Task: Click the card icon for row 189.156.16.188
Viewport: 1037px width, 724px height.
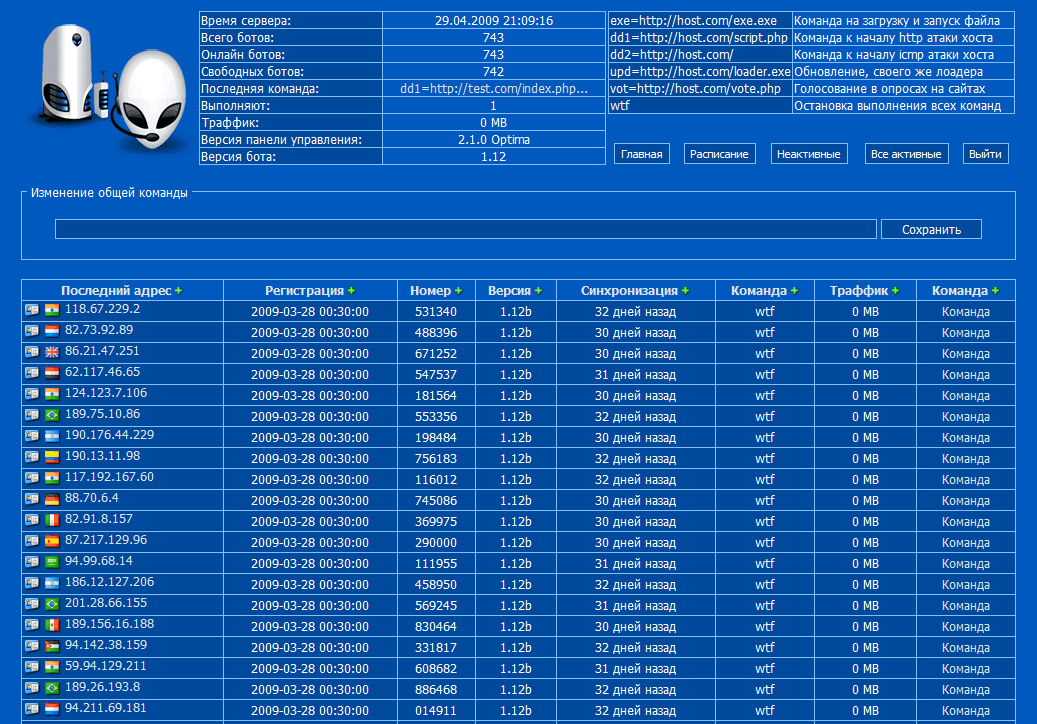Action: [x=32, y=625]
